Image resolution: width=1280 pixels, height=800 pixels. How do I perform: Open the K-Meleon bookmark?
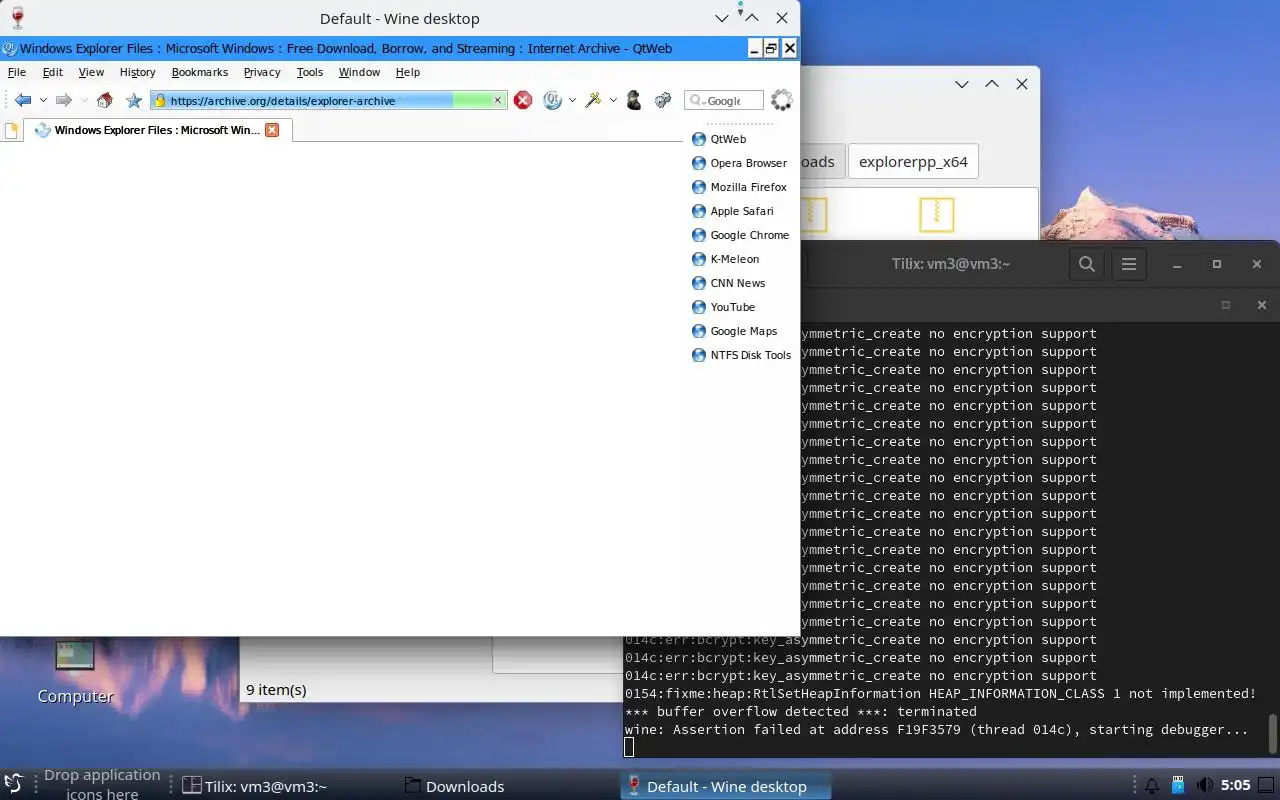(726, 259)
